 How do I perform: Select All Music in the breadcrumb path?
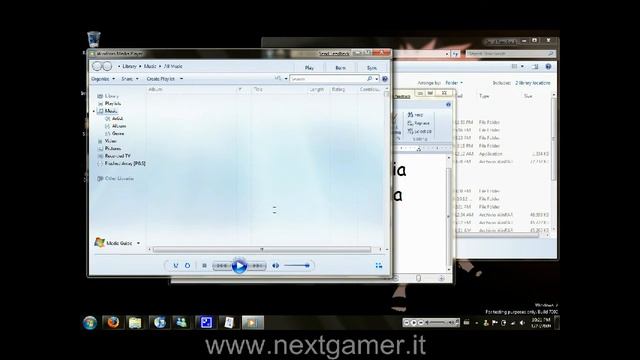[173, 66]
